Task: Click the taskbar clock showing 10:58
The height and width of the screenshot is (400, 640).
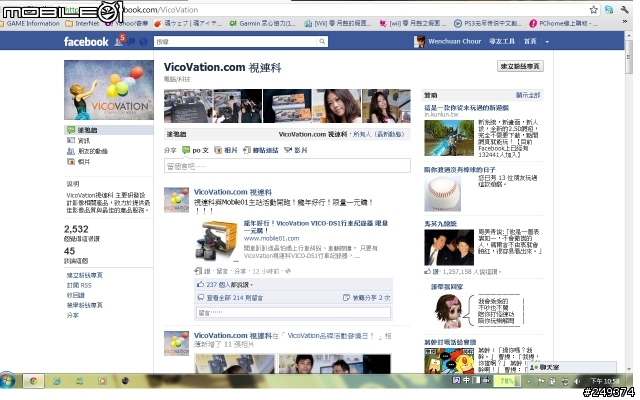Action: point(605,381)
